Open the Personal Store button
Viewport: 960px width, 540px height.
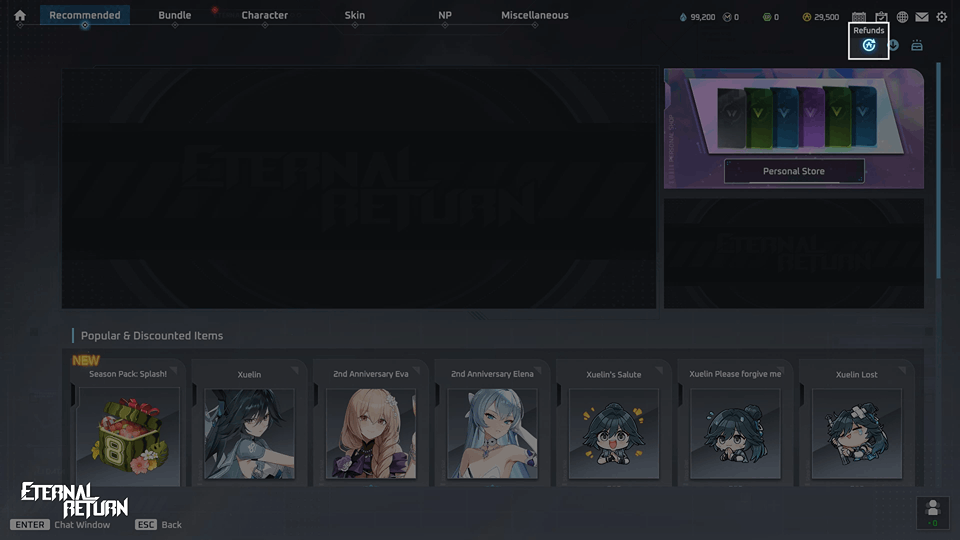(x=794, y=171)
